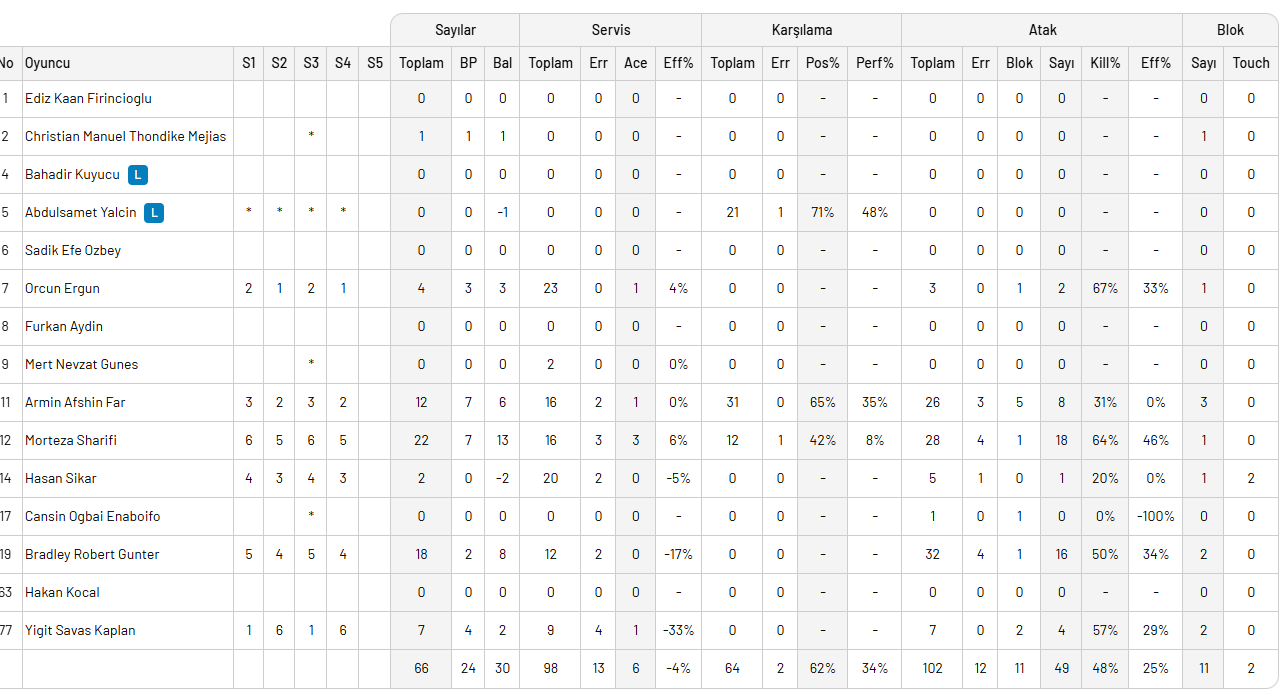
Task: Click the L badge next to Abdulsamet Yalcin
Action: (154, 213)
